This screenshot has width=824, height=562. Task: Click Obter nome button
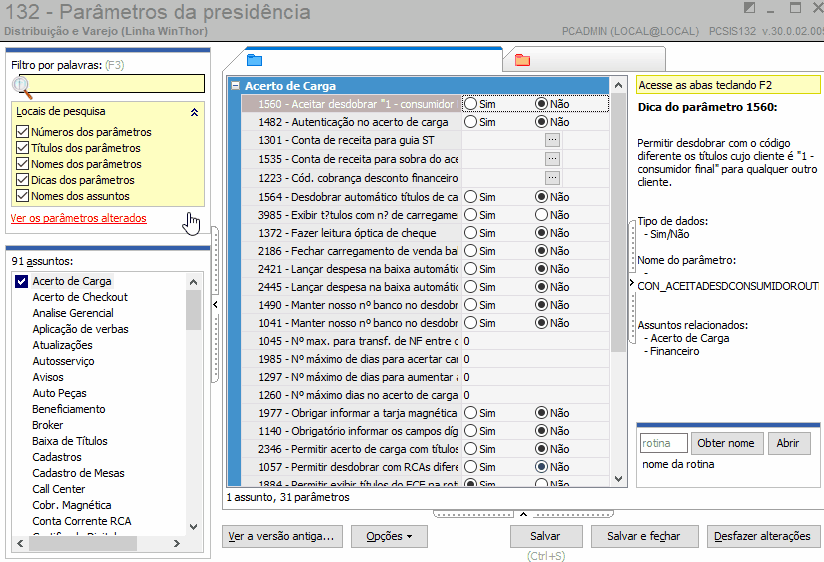(726, 443)
